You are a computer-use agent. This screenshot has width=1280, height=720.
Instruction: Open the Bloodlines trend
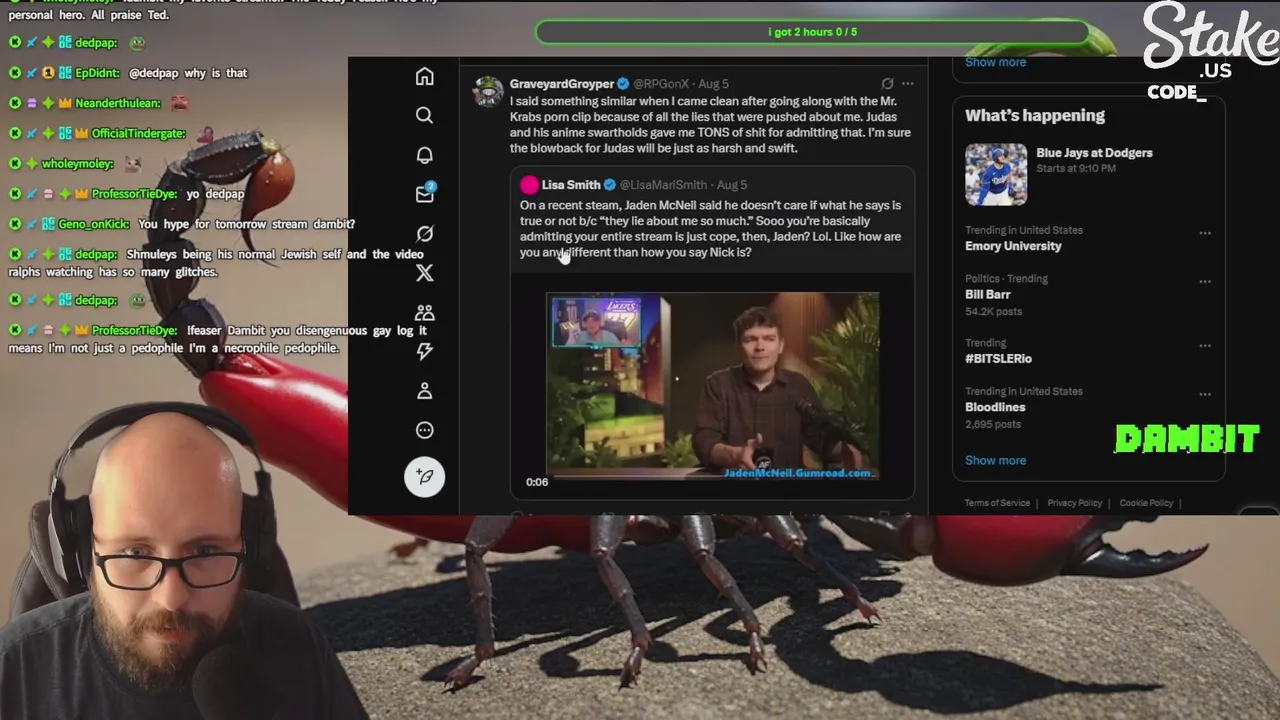click(x=995, y=408)
